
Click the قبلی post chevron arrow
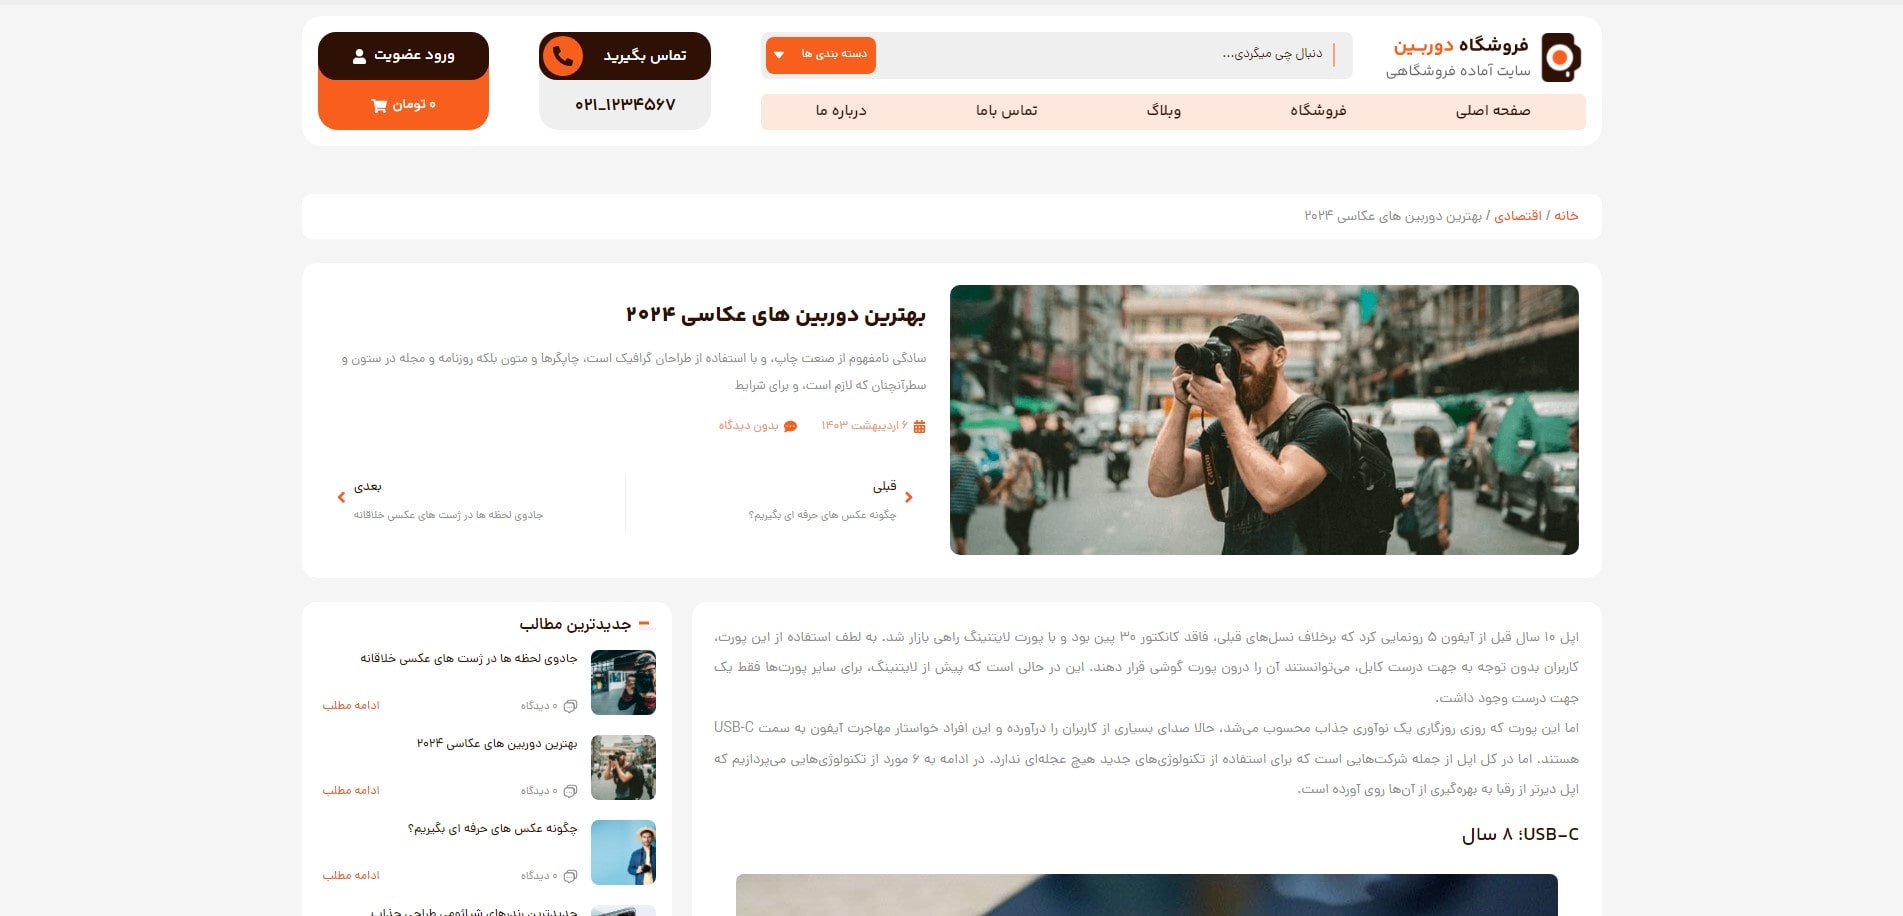pyautogui.click(x=908, y=497)
